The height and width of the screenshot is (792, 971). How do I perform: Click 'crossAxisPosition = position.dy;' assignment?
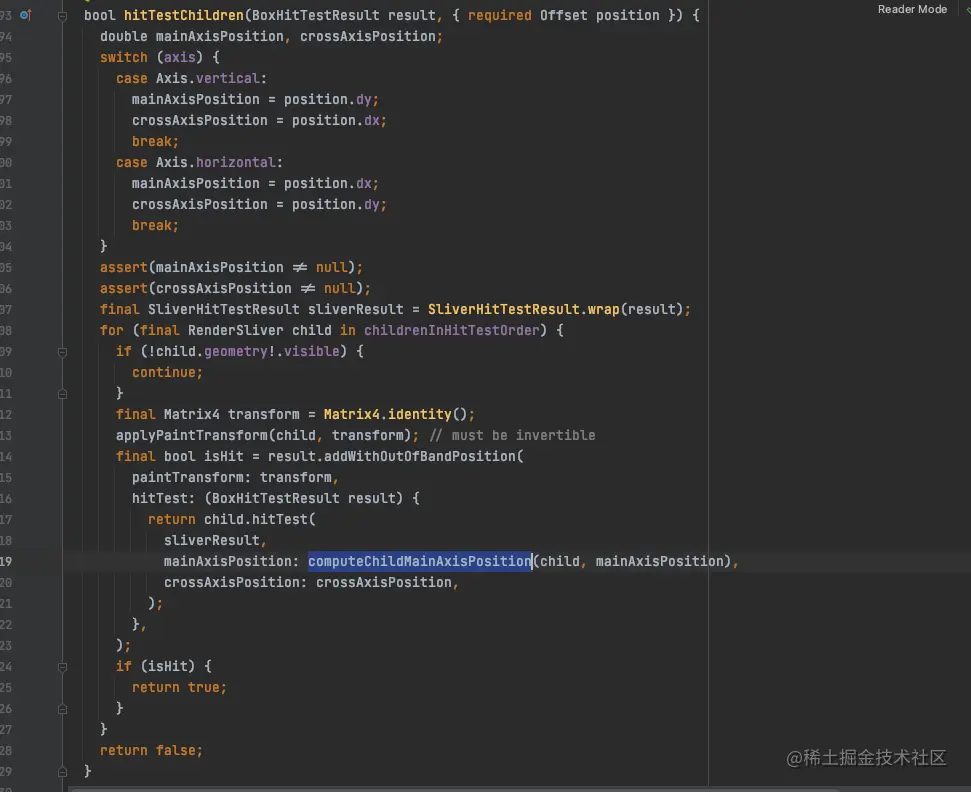[x=259, y=205]
